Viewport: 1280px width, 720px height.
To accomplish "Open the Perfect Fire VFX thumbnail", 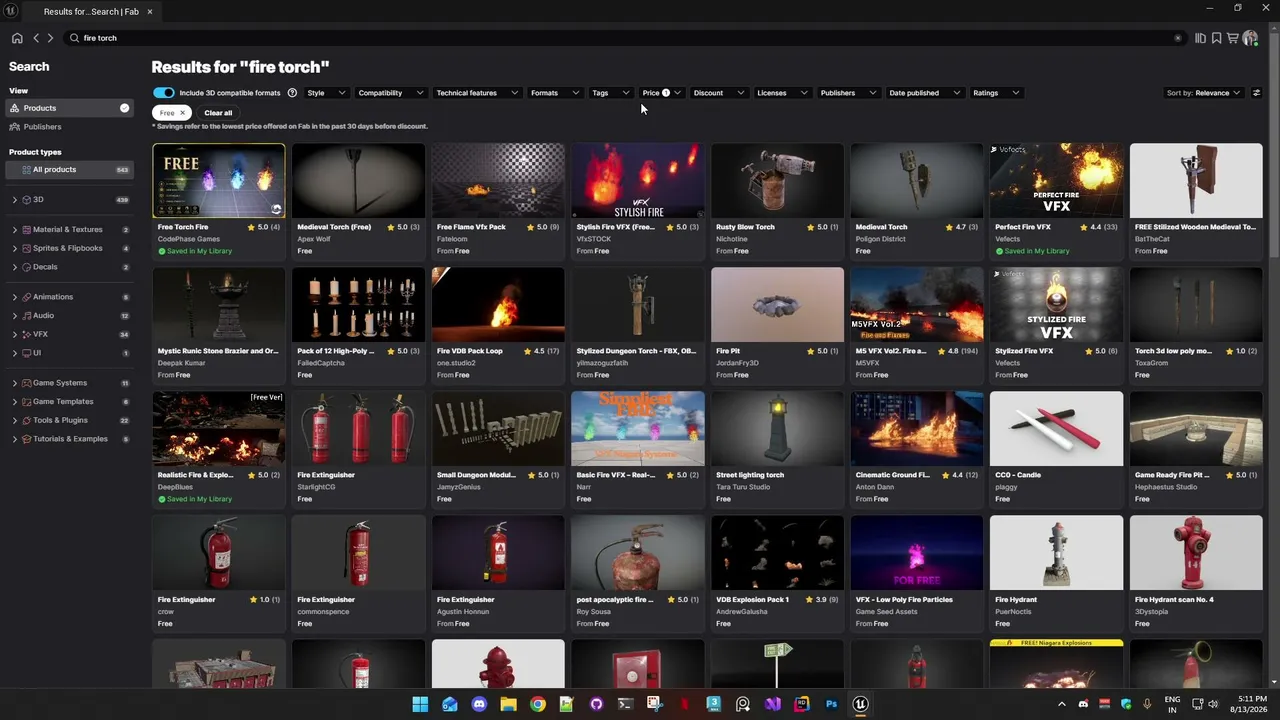I will pos(1056,180).
